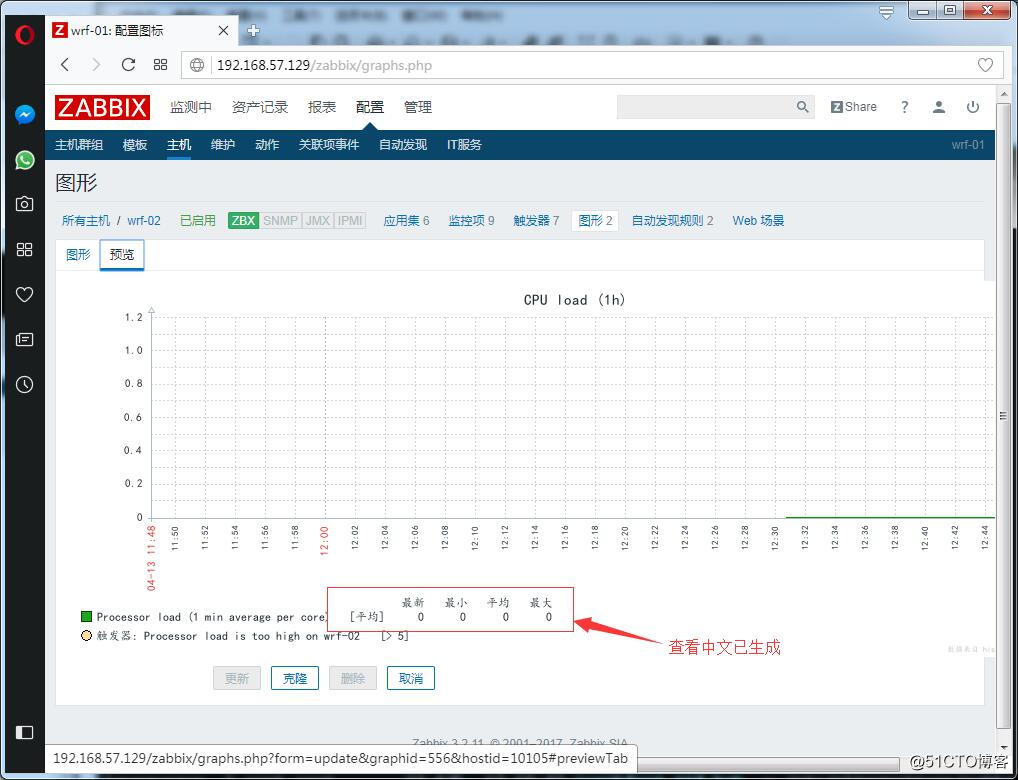Open personal news from the sidebar
This screenshot has width=1018, height=780.
point(25,339)
